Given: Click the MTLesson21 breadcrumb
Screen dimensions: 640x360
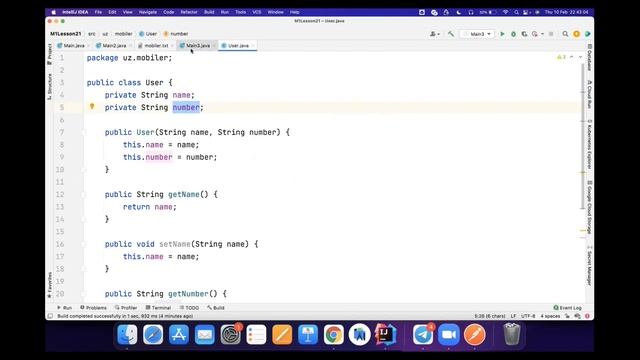Looking at the screenshot, I should (x=66, y=34).
